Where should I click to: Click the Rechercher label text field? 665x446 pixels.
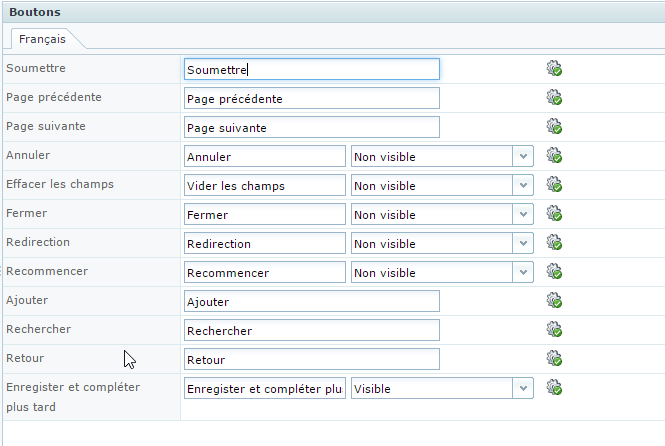coord(312,330)
